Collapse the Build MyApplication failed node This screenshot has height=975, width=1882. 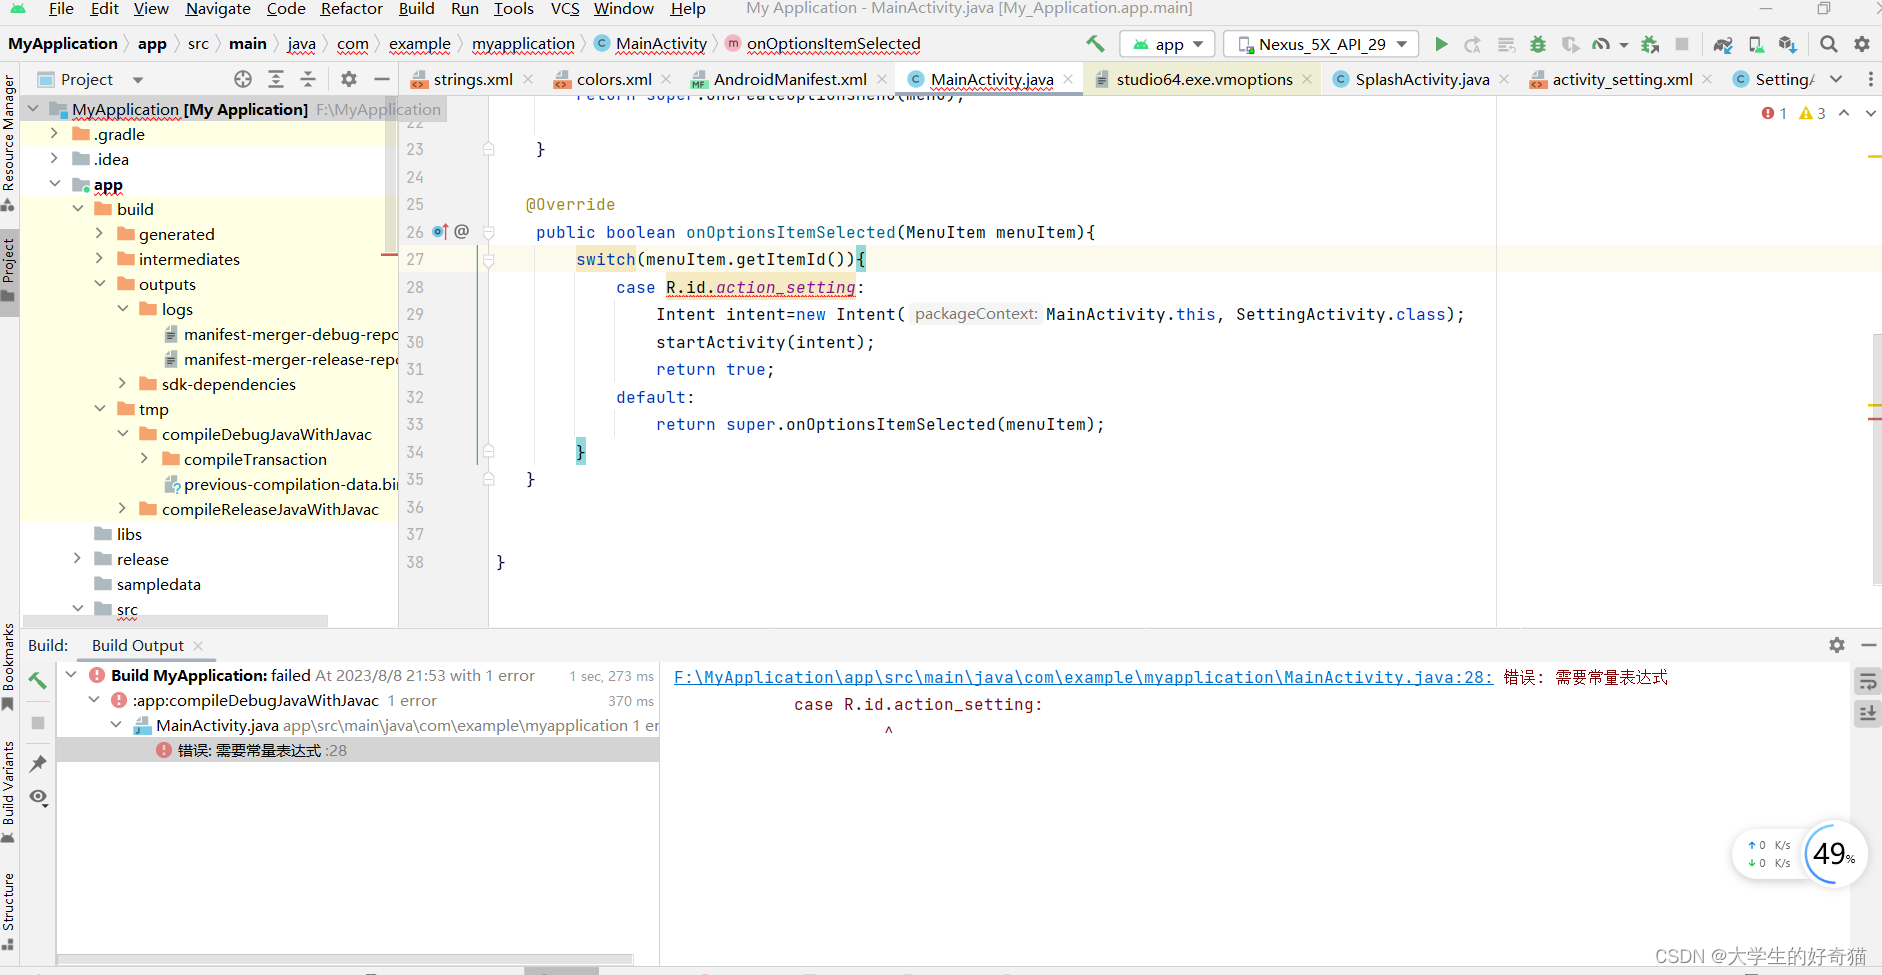pyautogui.click(x=72, y=675)
